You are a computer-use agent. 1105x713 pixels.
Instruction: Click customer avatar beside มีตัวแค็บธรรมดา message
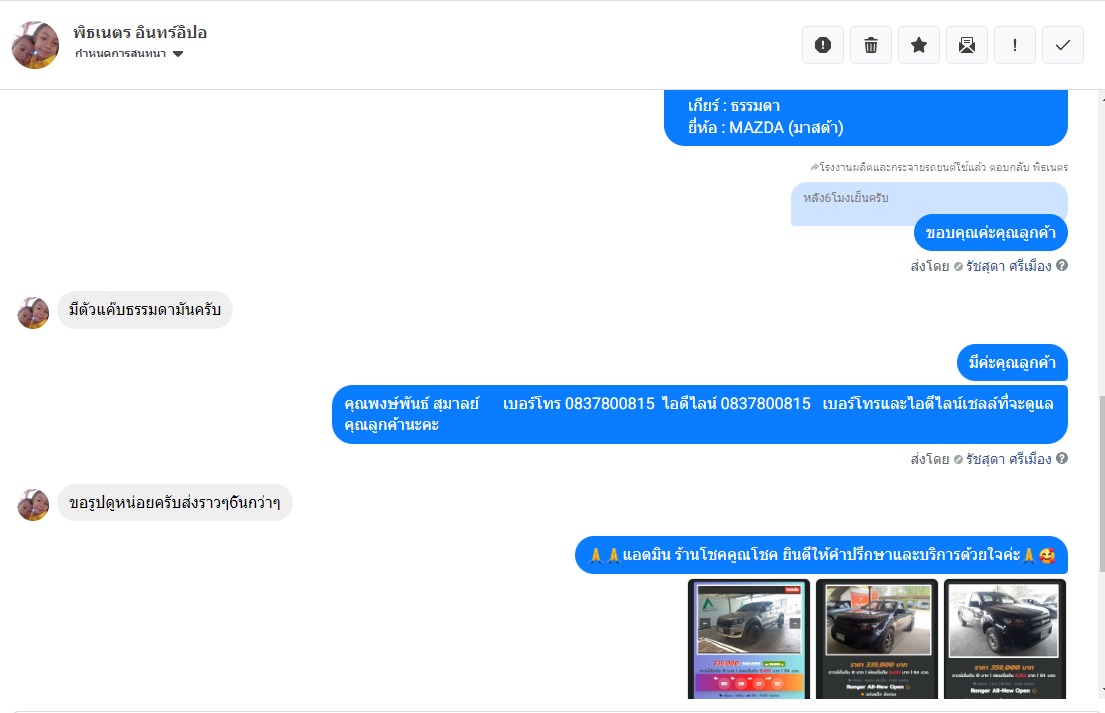(x=33, y=313)
